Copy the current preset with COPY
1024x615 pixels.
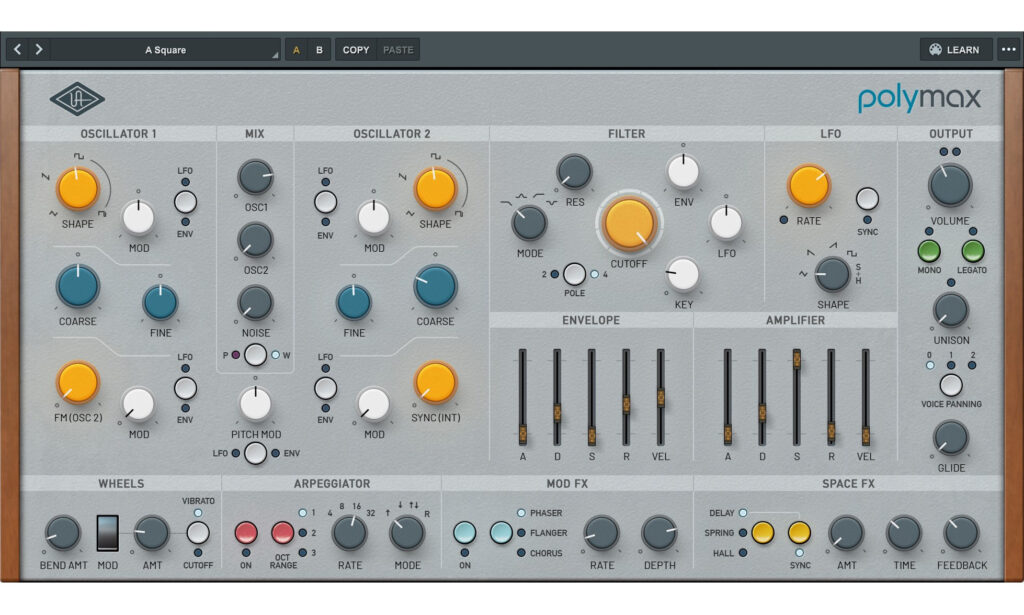tap(355, 48)
